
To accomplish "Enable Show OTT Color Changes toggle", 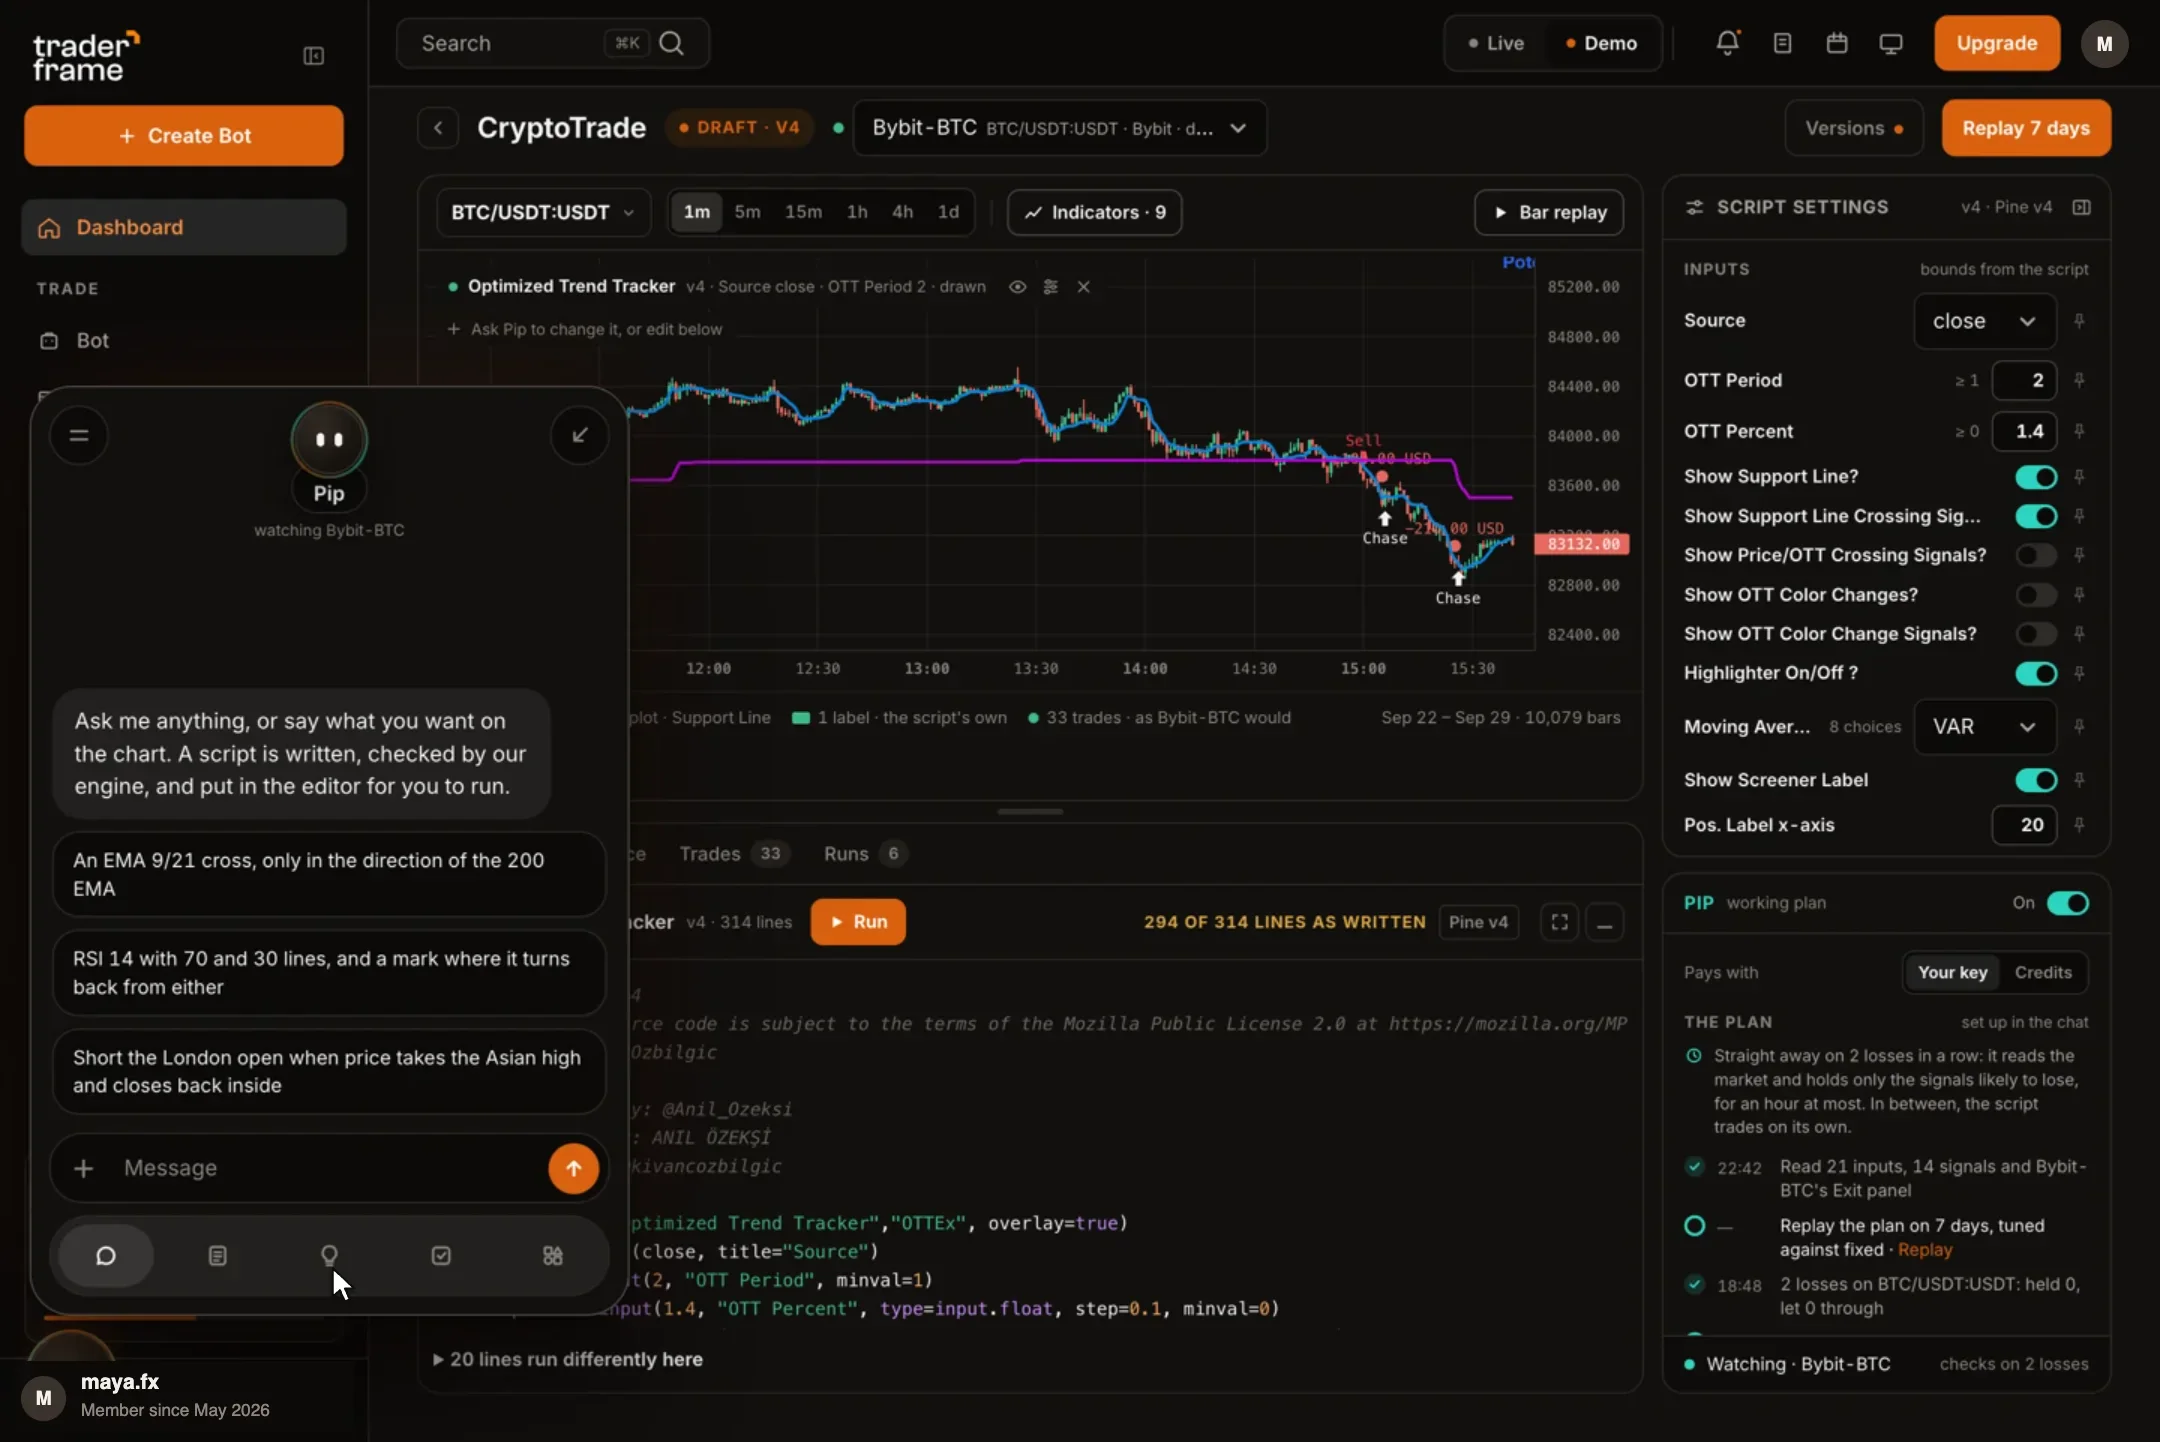I will coord(2036,595).
